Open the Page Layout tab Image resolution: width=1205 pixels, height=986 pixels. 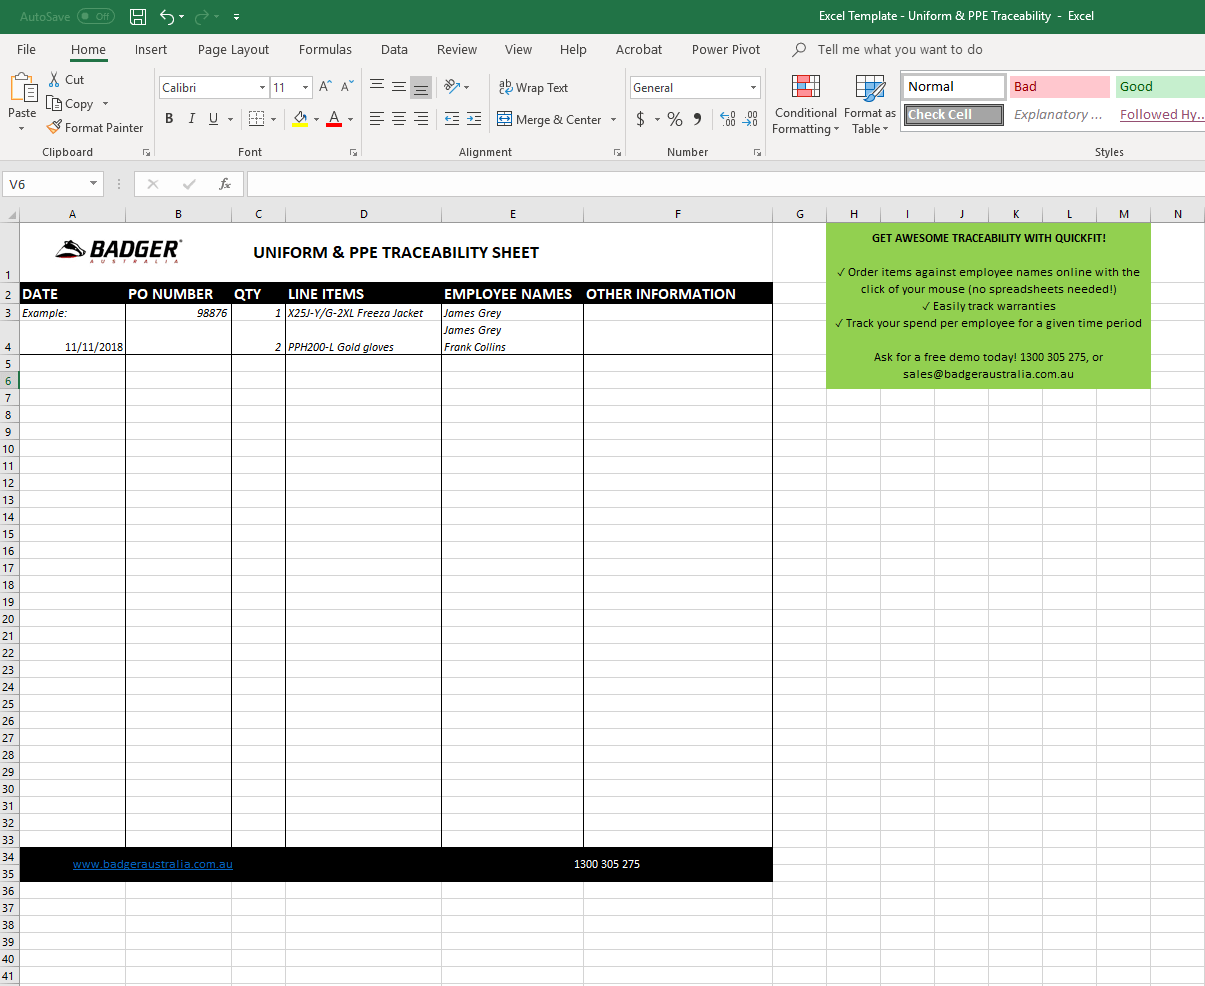coord(233,49)
